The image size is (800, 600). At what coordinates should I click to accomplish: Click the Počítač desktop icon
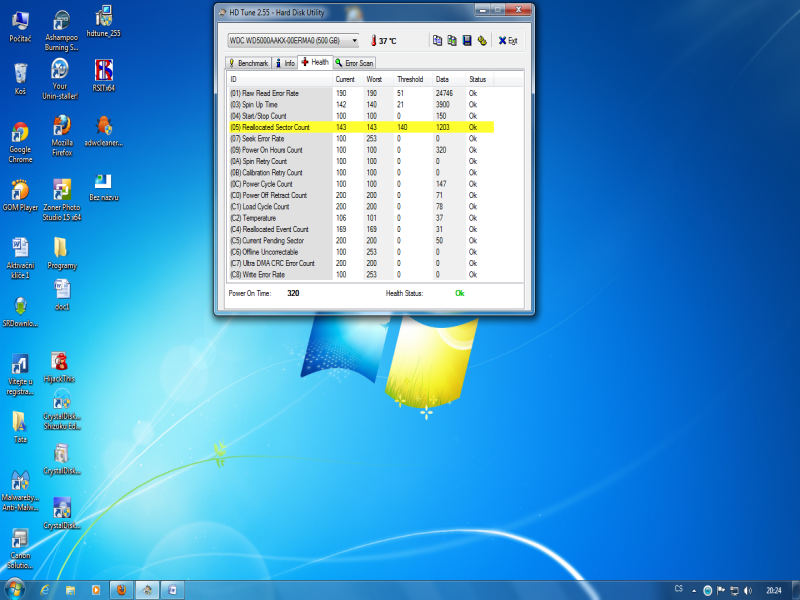[x=20, y=27]
